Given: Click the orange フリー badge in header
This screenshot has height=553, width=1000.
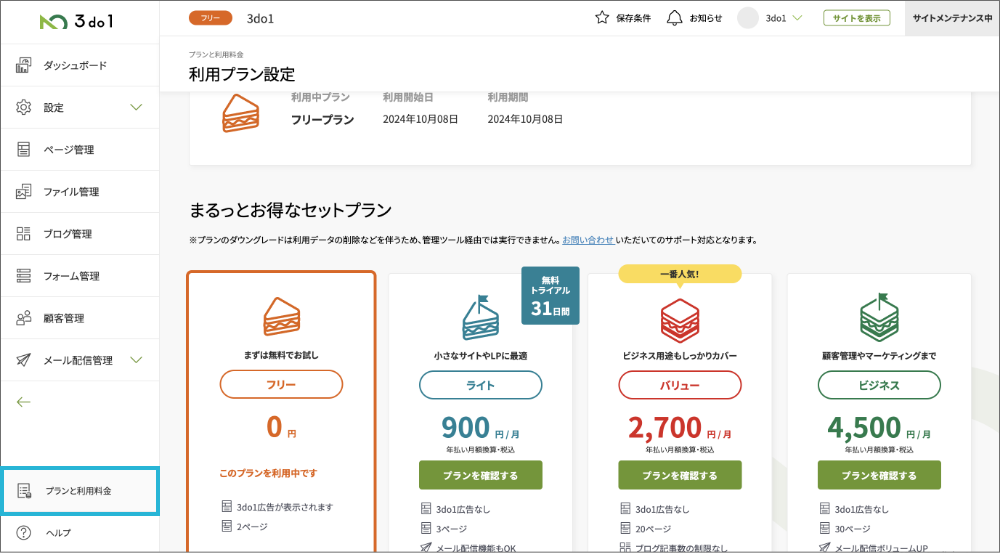Looking at the screenshot, I should coord(210,18).
